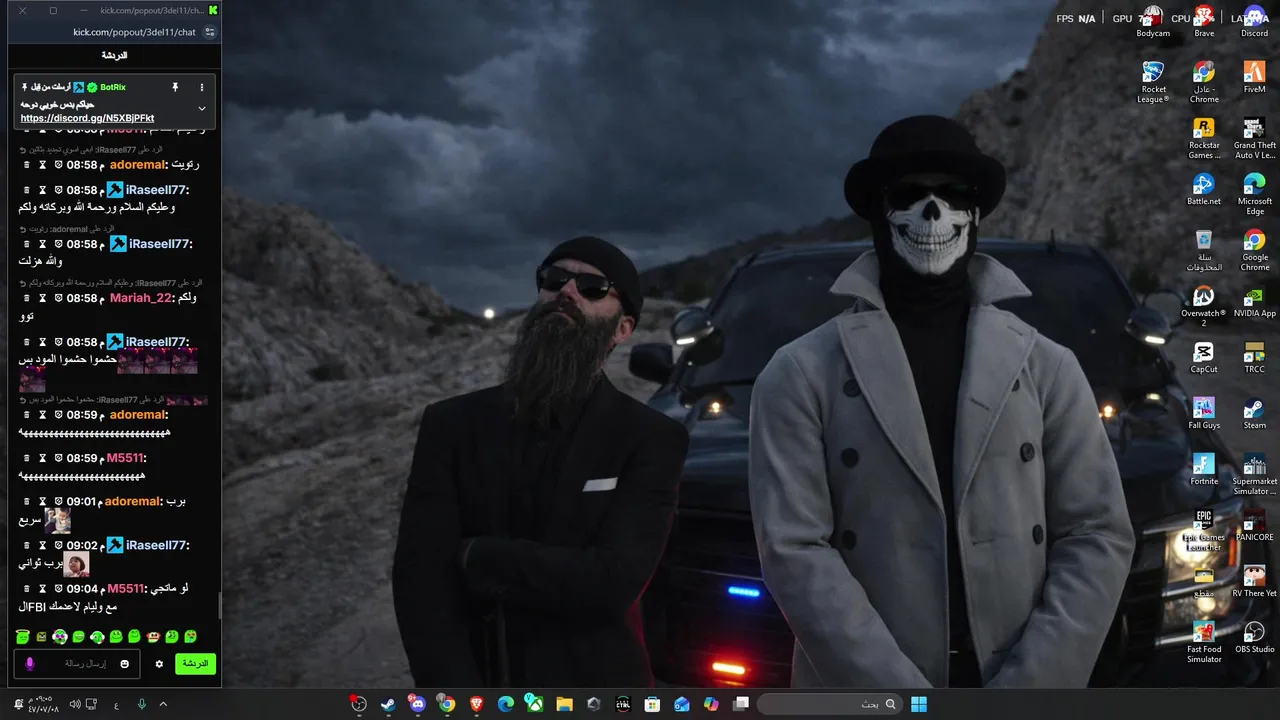This screenshot has height=720, width=1280.
Task: Open the discord.gg invite link
Action: coord(87,118)
